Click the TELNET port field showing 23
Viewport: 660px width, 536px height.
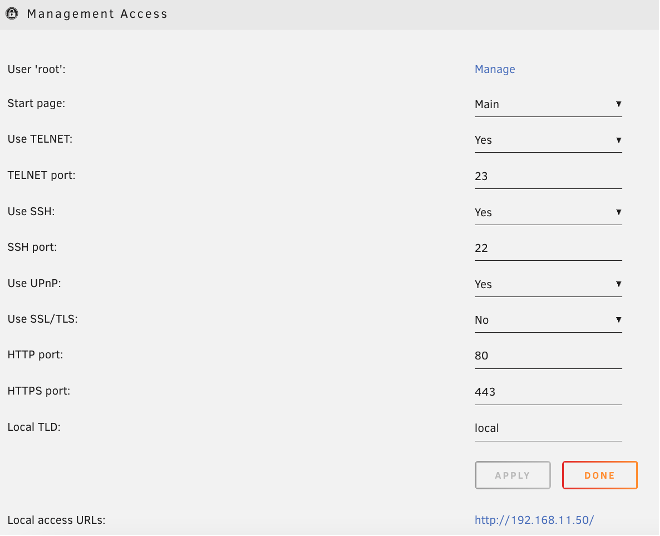click(x=548, y=176)
